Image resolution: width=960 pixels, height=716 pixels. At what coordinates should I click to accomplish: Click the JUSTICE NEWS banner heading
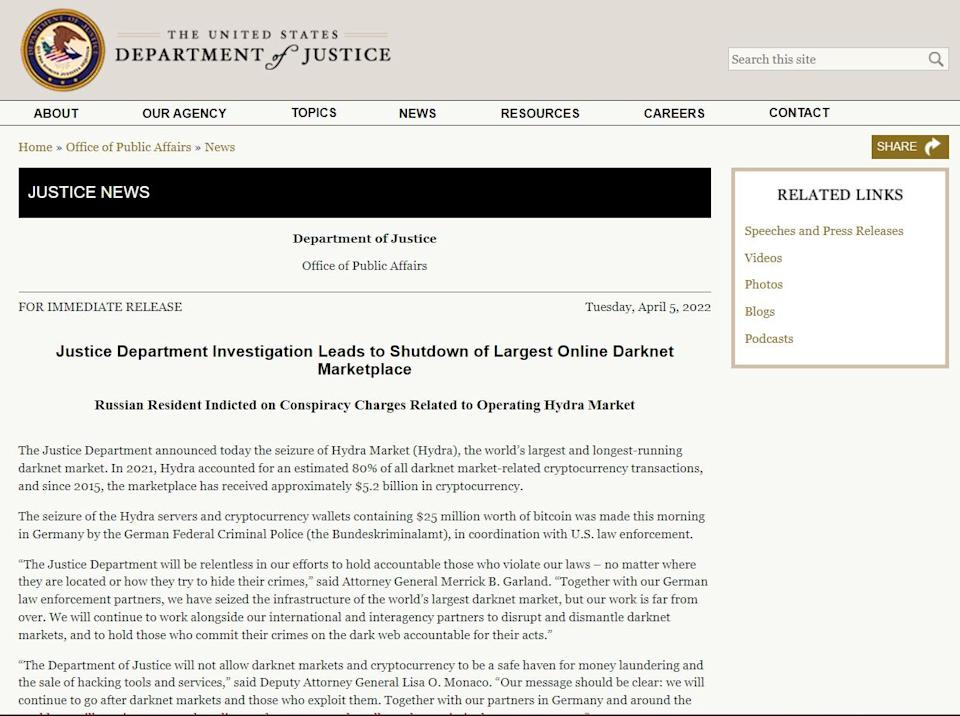(x=89, y=192)
